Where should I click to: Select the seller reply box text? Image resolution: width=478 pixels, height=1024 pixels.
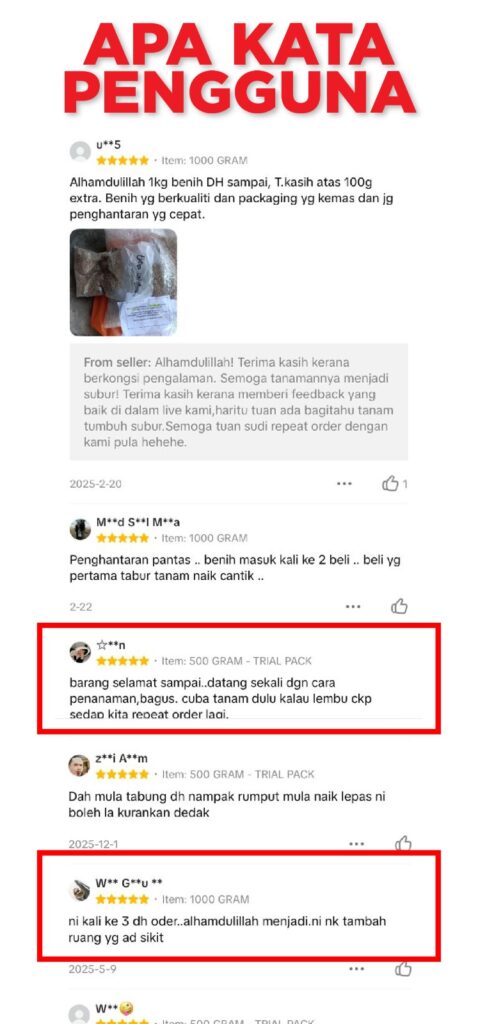(239, 402)
